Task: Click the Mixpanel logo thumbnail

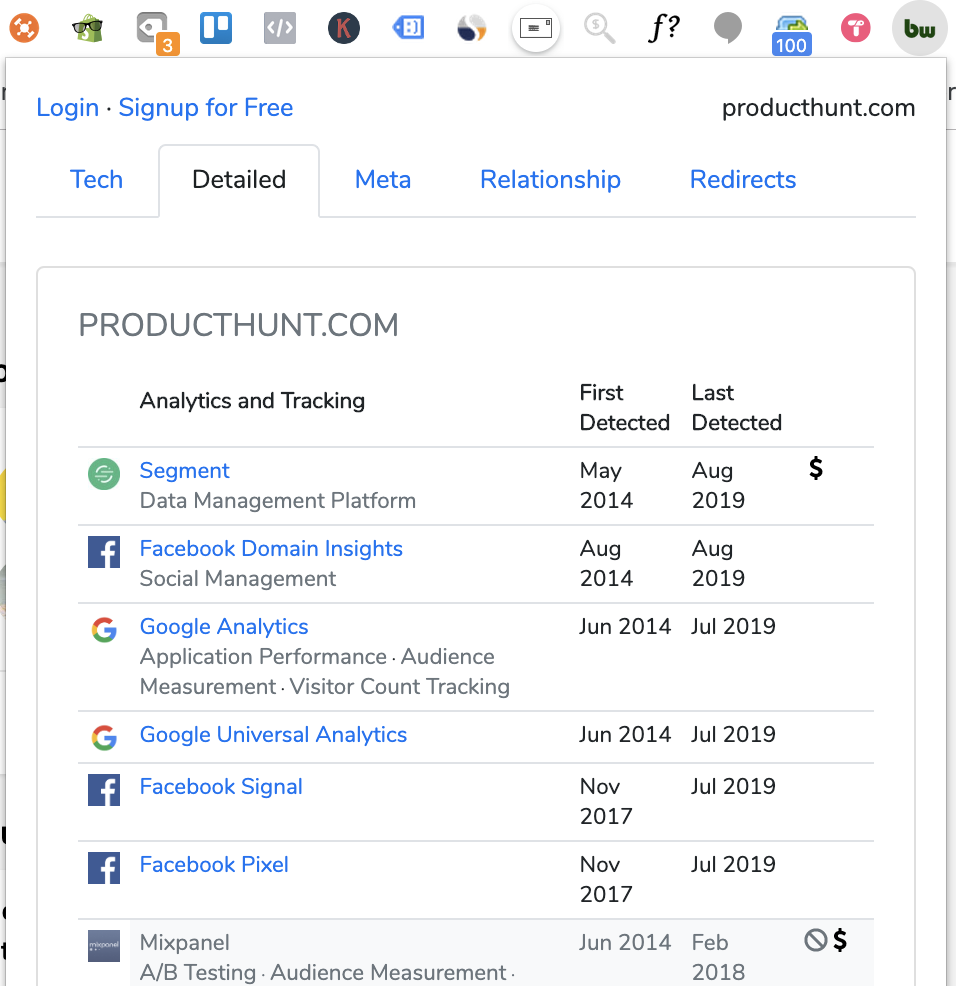Action: (104, 946)
